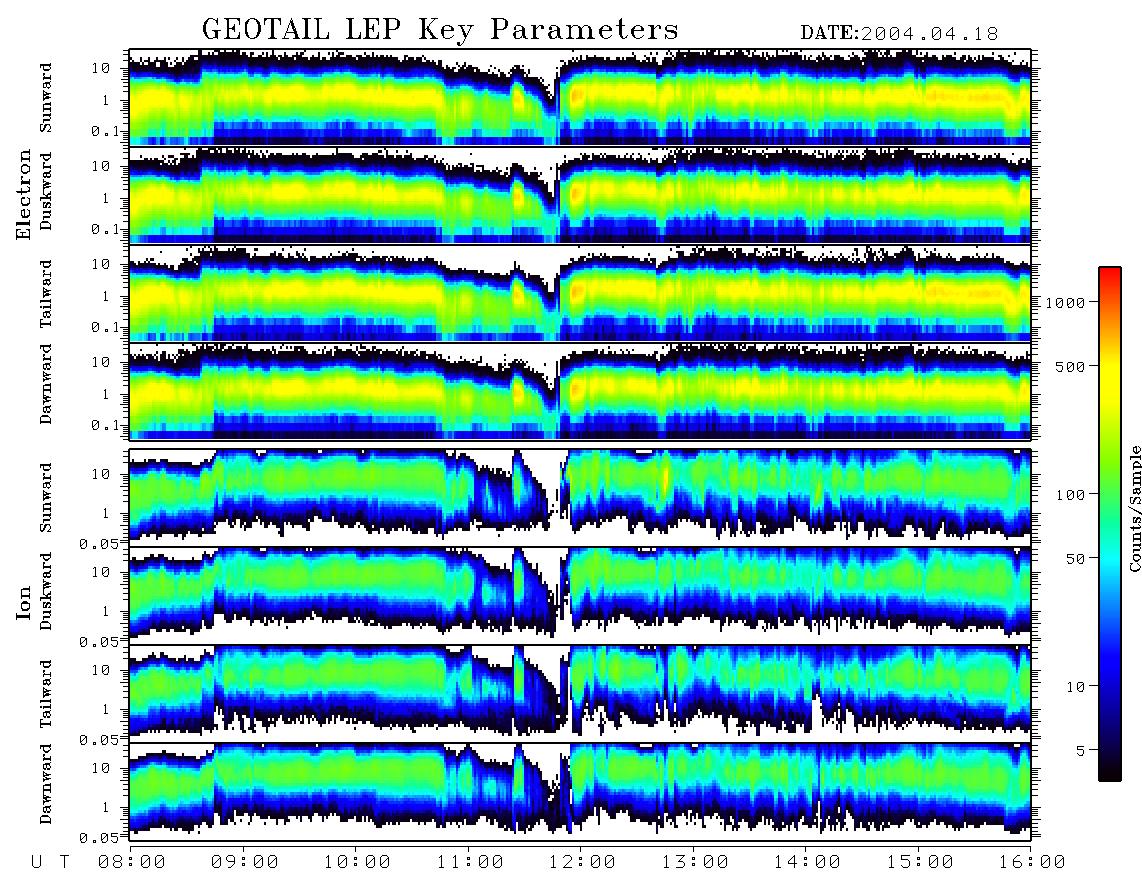This screenshot has height=880, width=1142.
Task: Click the 13:00 time tick label
Action: pyautogui.click(x=695, y=862)
